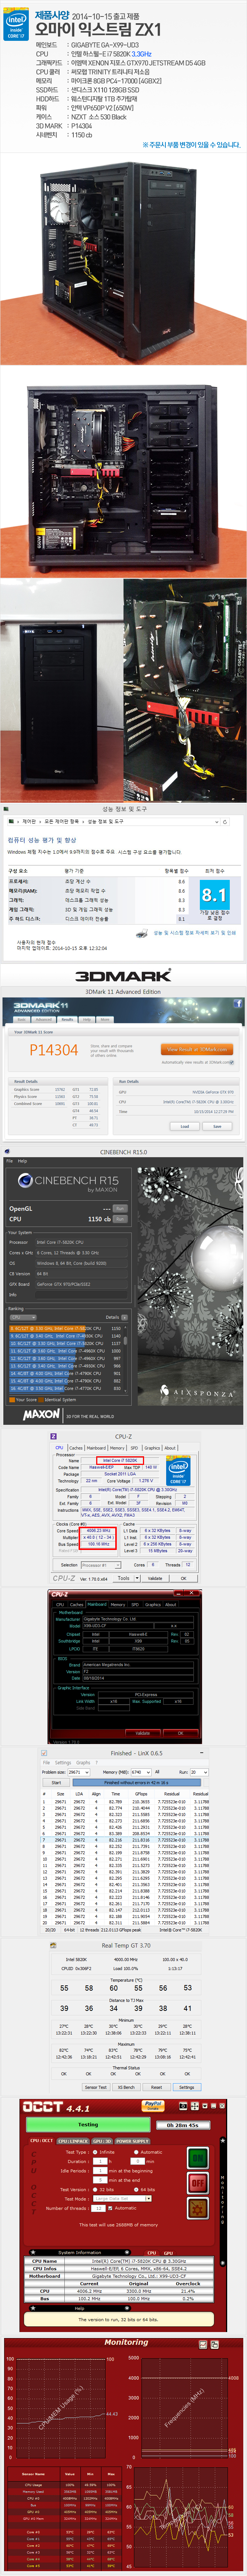Screen dimensions: 247x2576
Task: Click the Reset button in Real Temp
Action: [x=156, y=2087]
